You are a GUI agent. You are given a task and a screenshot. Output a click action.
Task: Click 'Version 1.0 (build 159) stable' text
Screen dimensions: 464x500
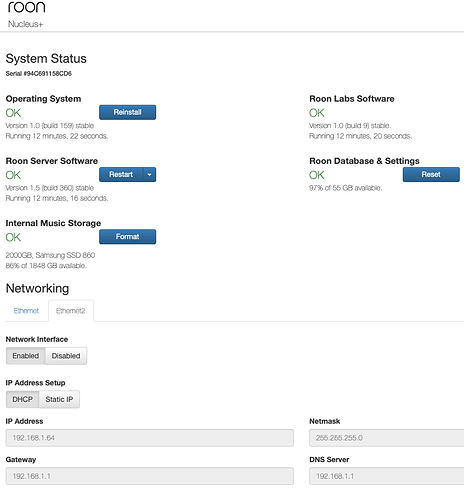pyautogui.click(x=50, y=126)
